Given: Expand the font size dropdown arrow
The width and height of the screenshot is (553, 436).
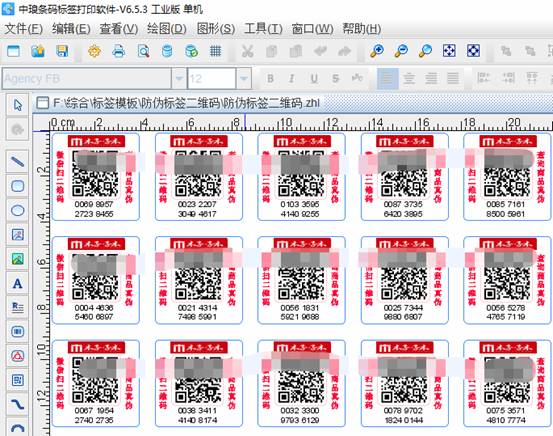Looking at the screenshot, I should coord(244,78).
